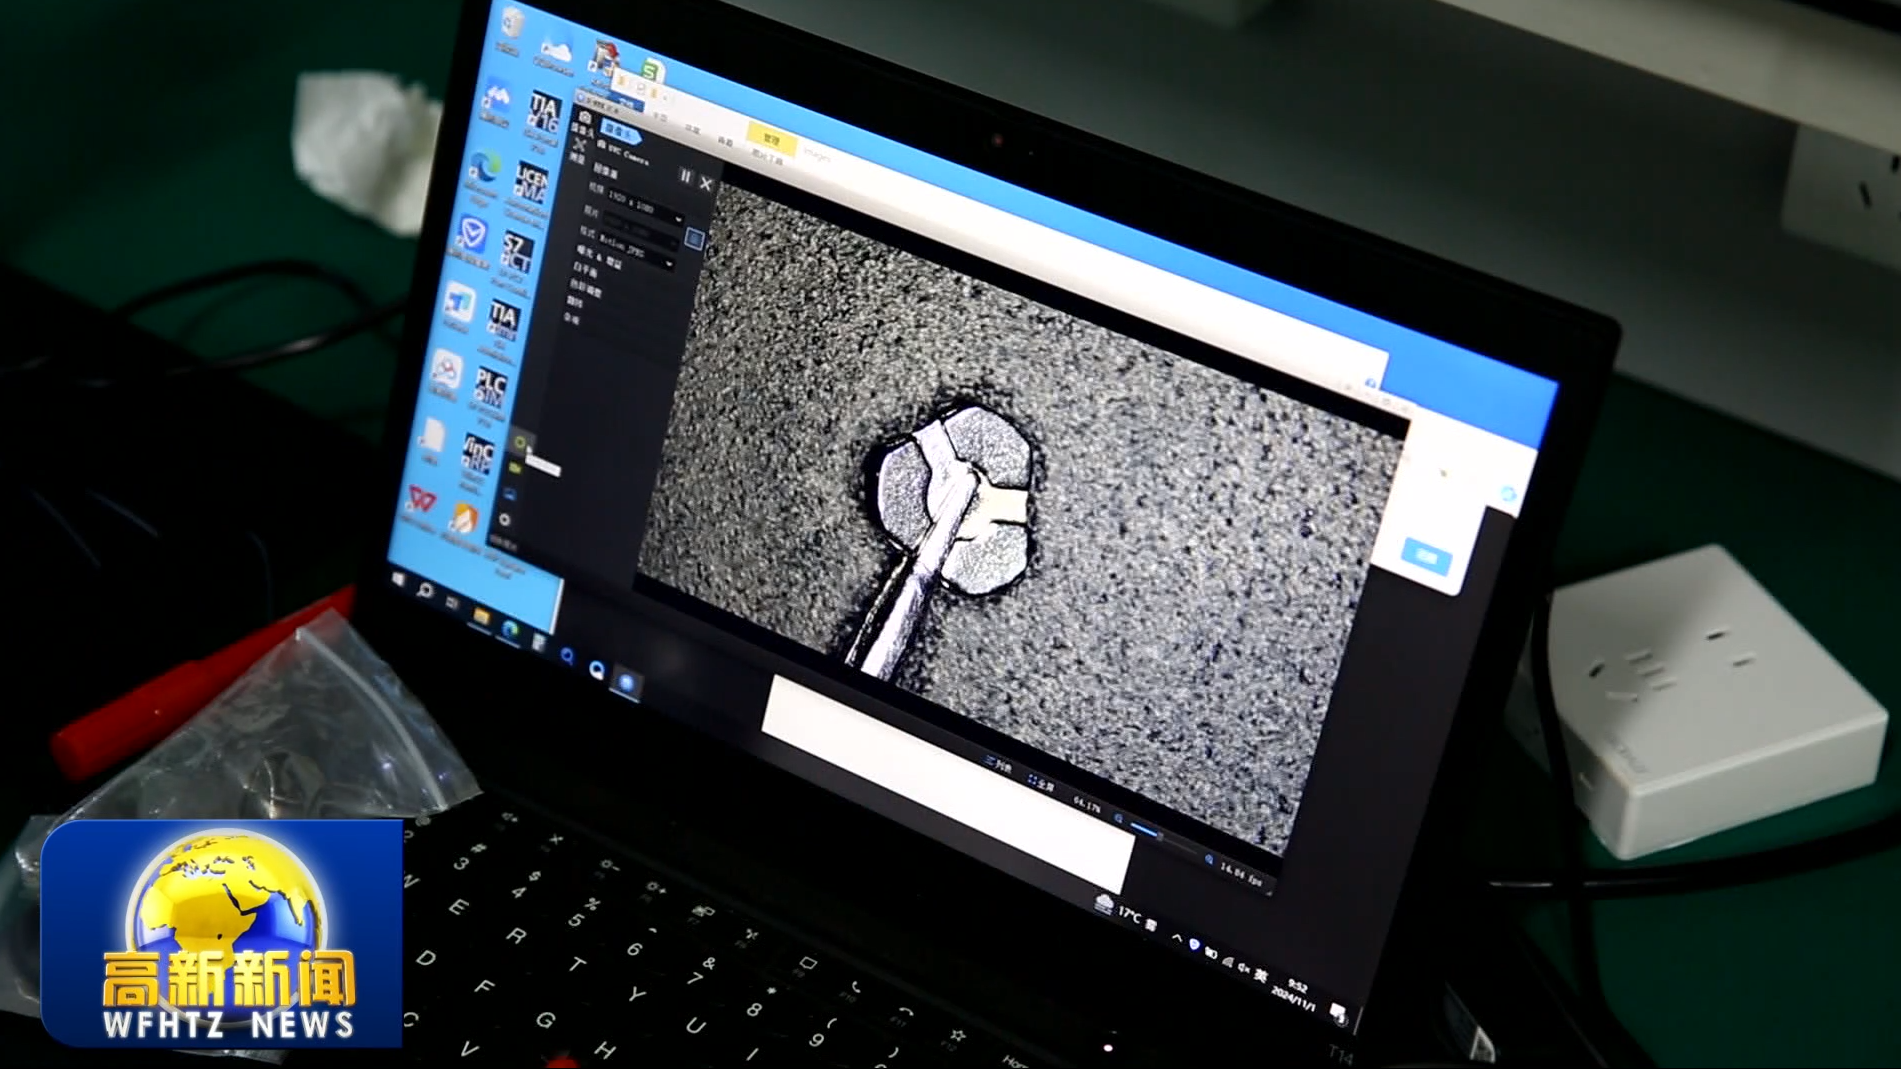Open the taskbar search magnifier
Screen dimensions: 1901x1069
pos(424,591)
